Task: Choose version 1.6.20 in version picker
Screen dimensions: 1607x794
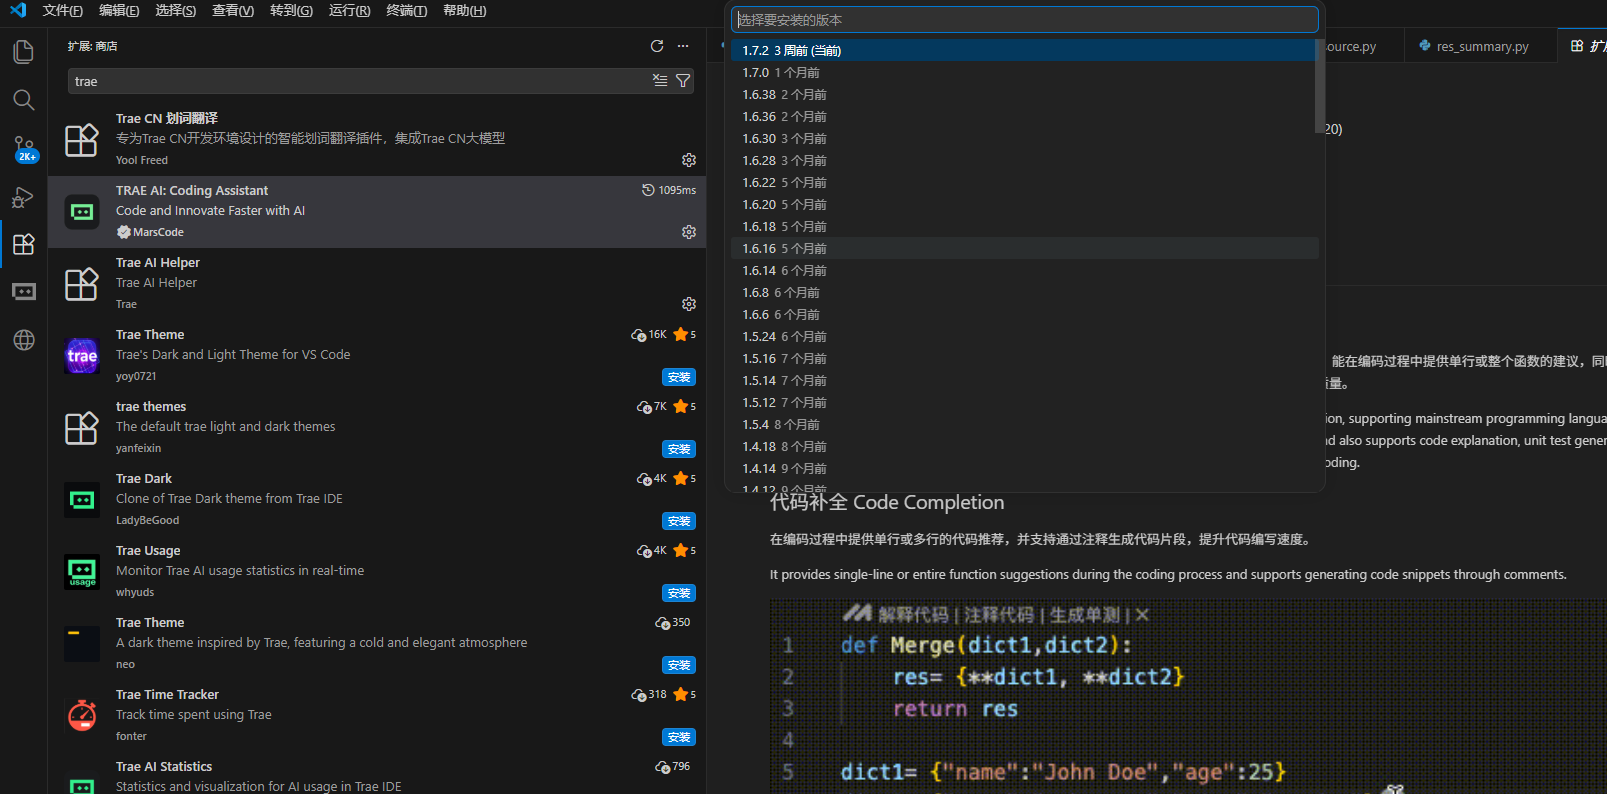Action: (x=1023, y=204)
